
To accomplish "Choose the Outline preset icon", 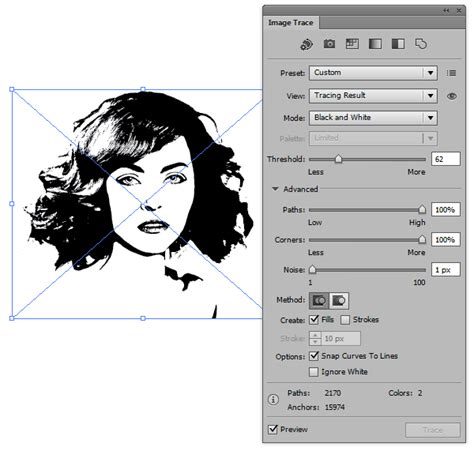I will [x=421, y=44].
